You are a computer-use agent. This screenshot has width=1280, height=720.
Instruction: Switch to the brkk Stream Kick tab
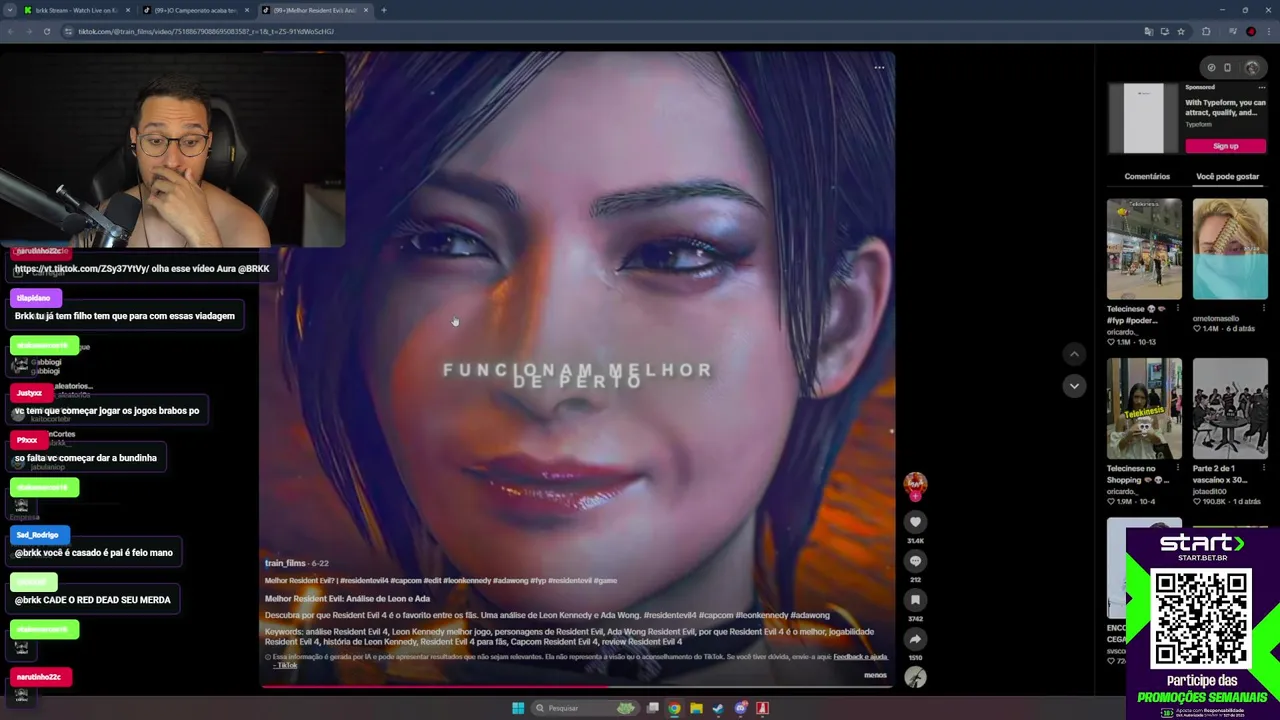[x=76, y=10]
